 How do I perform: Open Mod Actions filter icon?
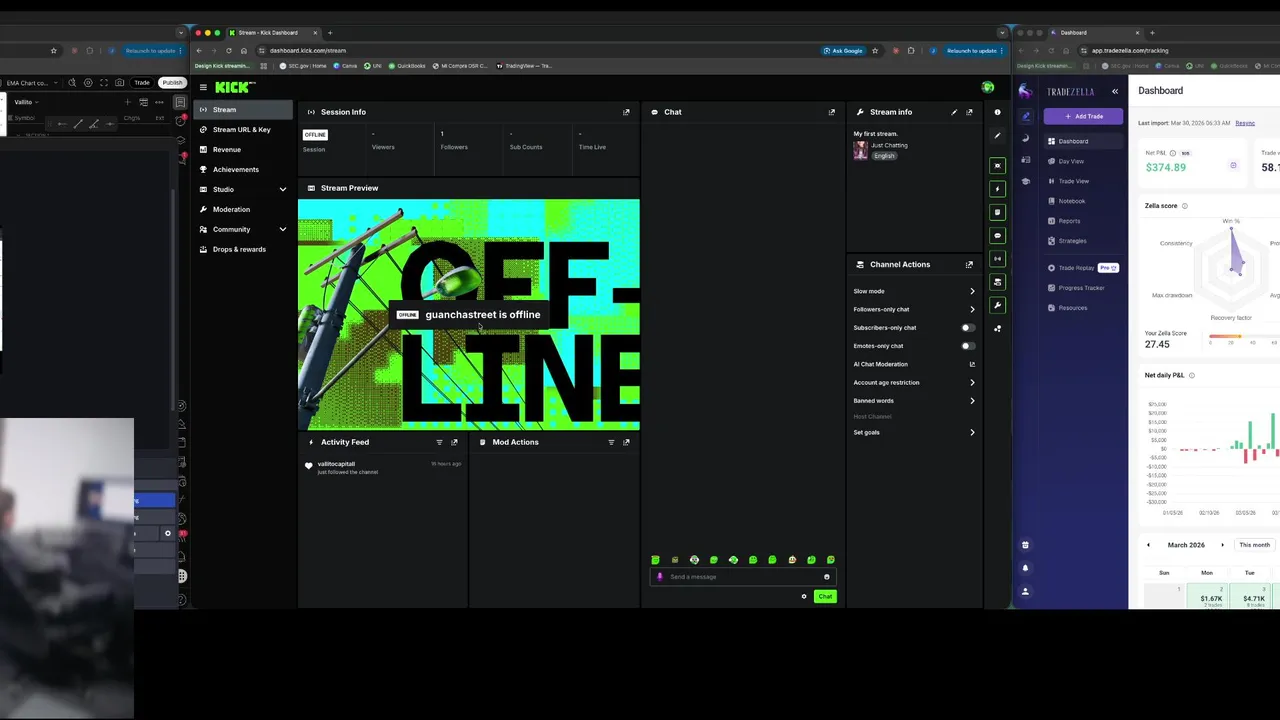pyautogui.click(x=611, y=442)
